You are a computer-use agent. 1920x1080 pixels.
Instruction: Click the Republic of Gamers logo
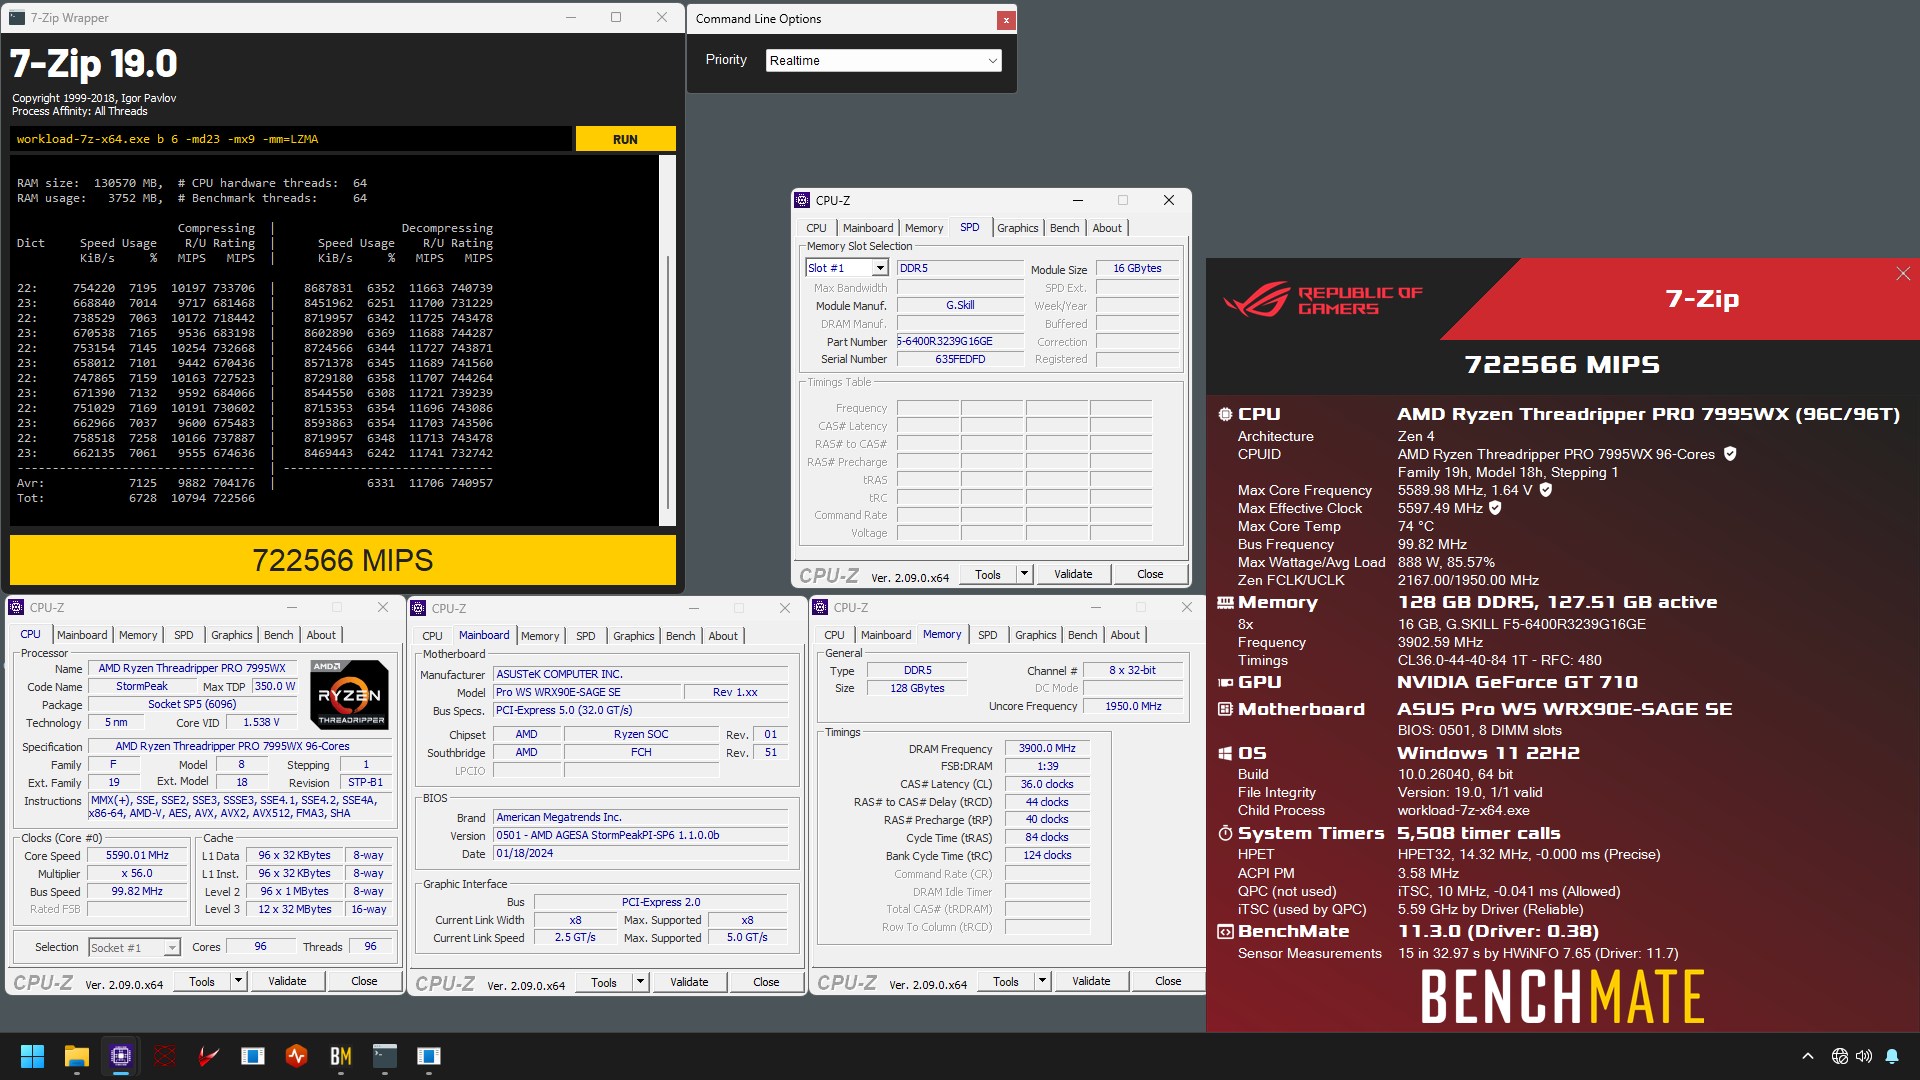tap(1321, 299)
